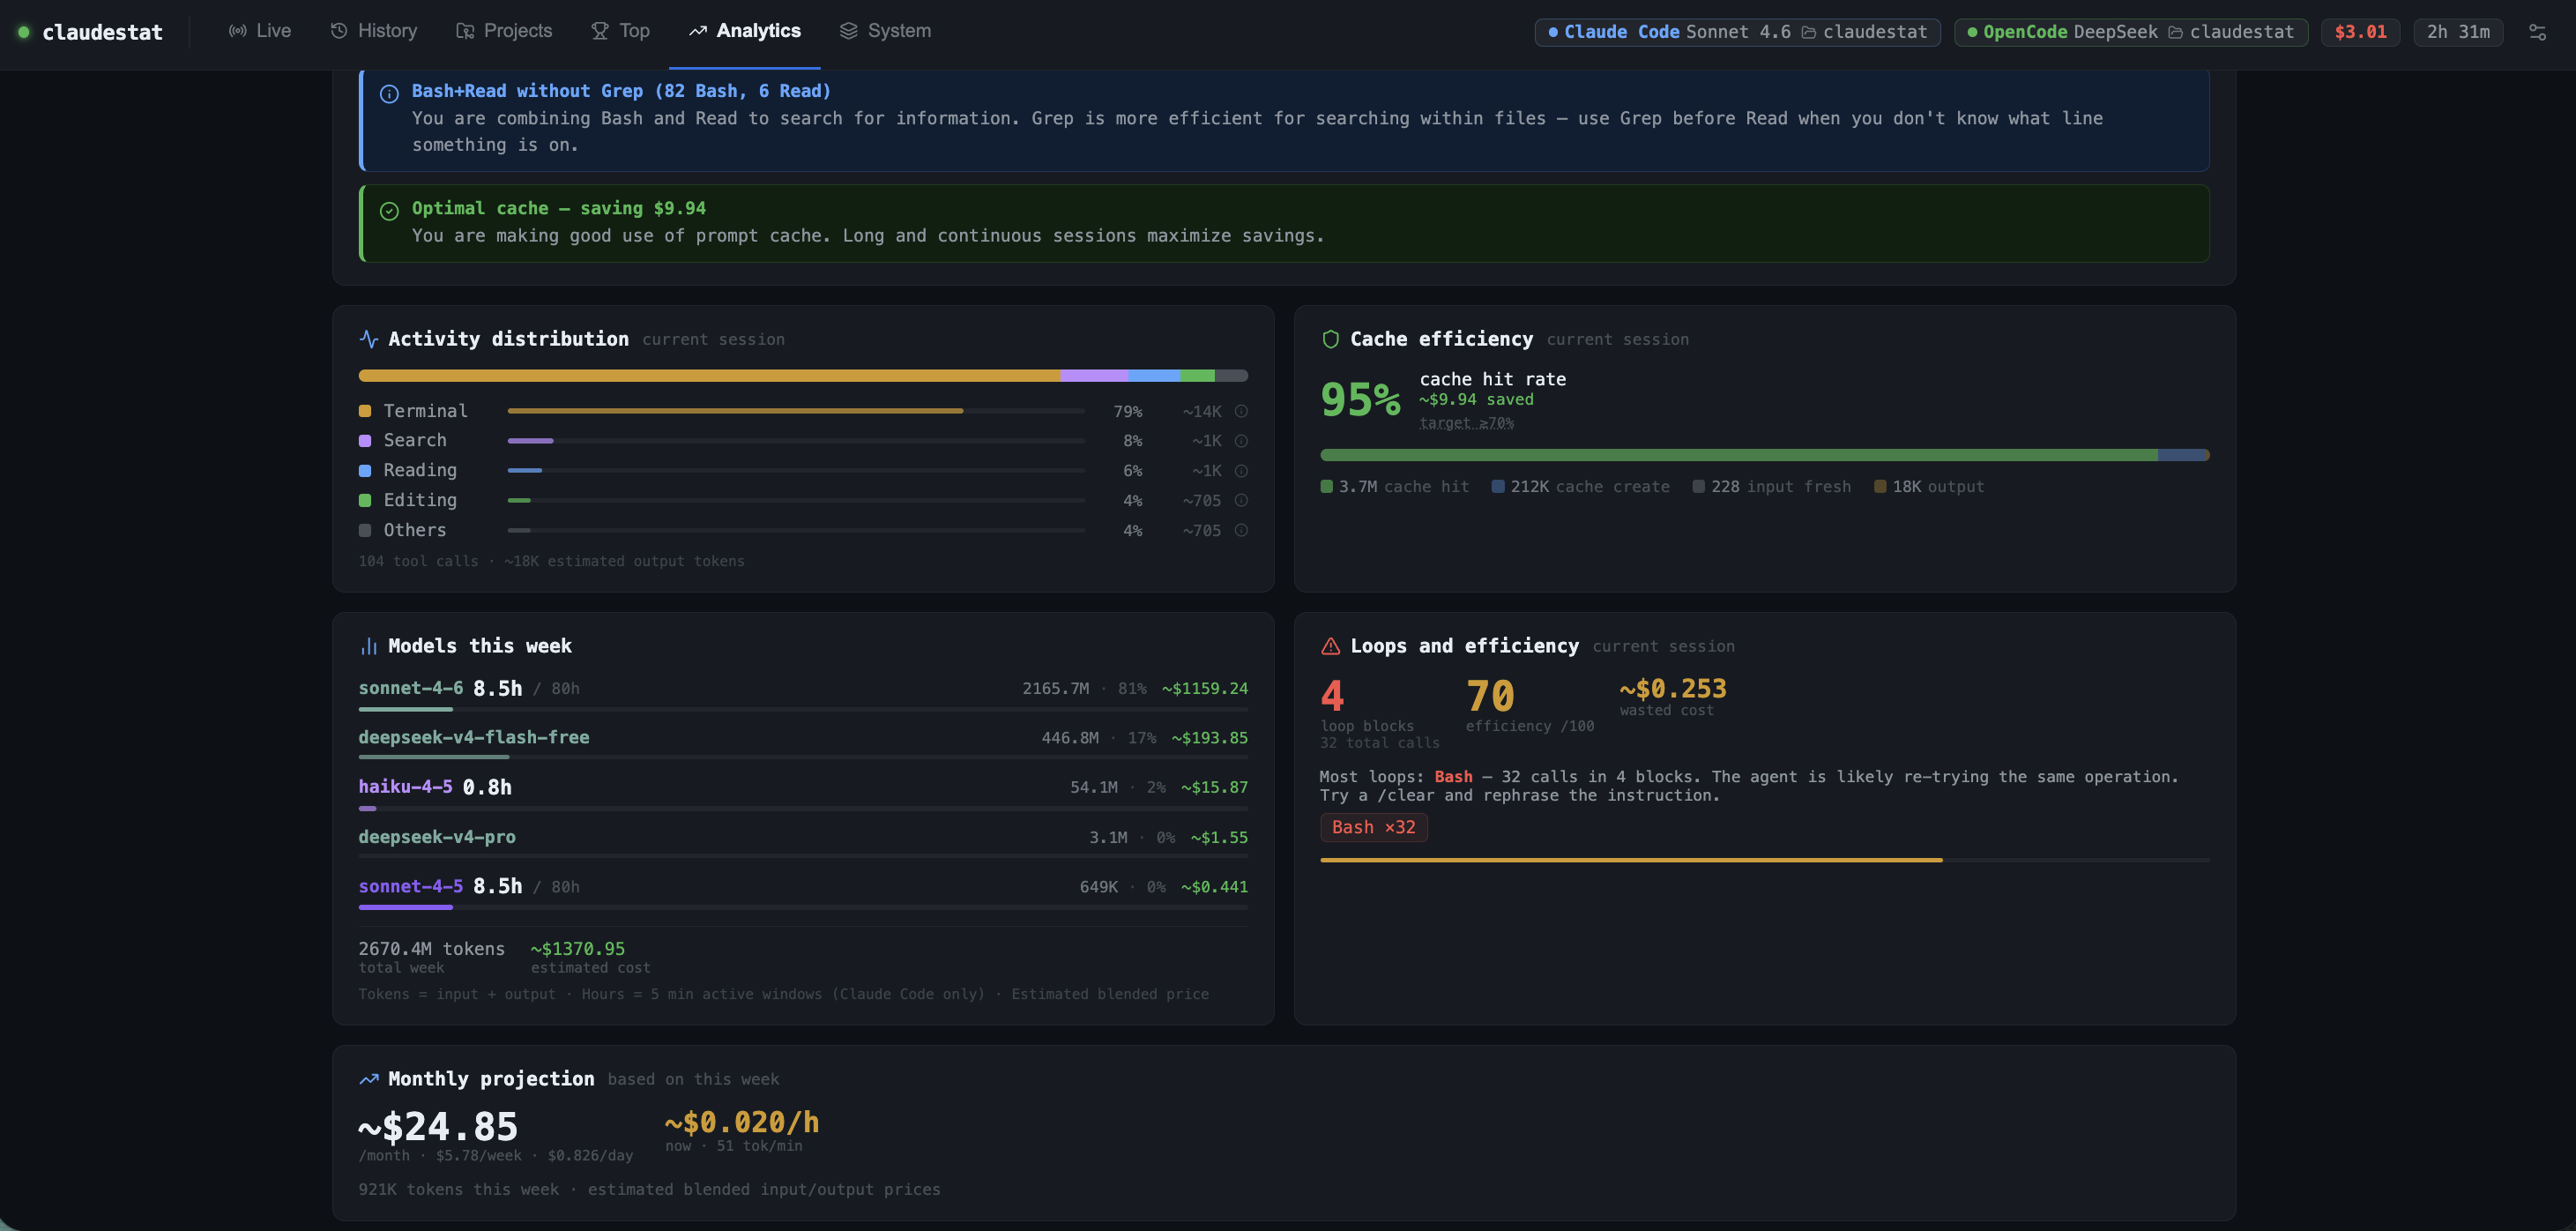Click the sonnet-4-6 usage bar

tap(803, 709)
